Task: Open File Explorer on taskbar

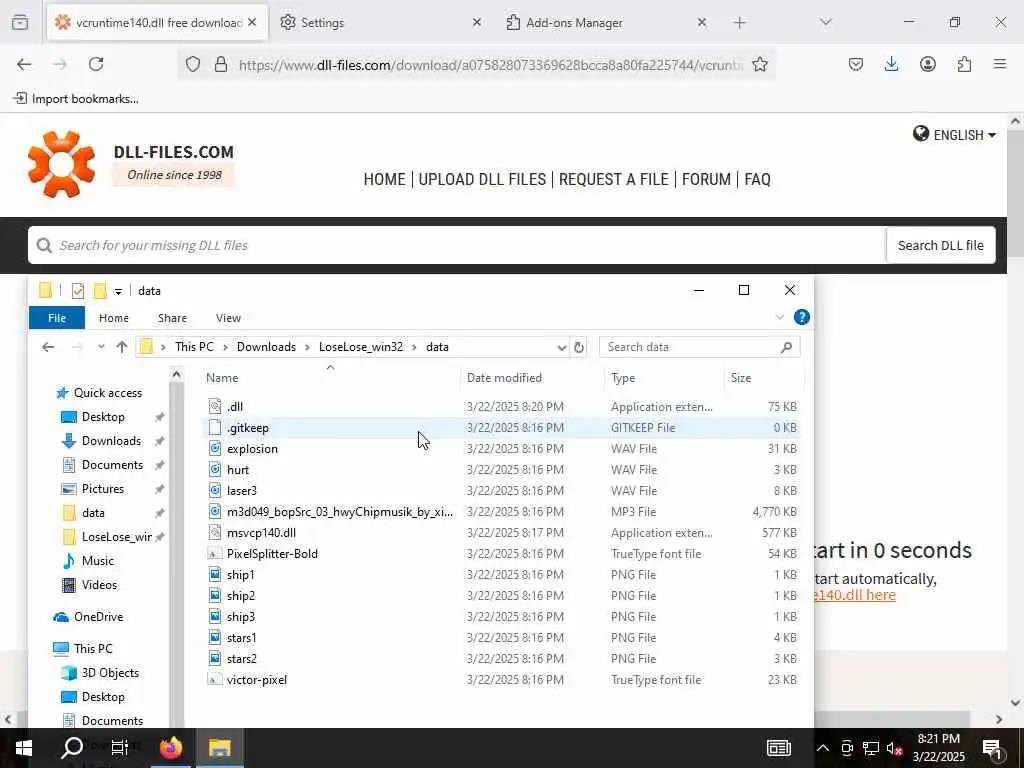Action: tap(219, 748)
